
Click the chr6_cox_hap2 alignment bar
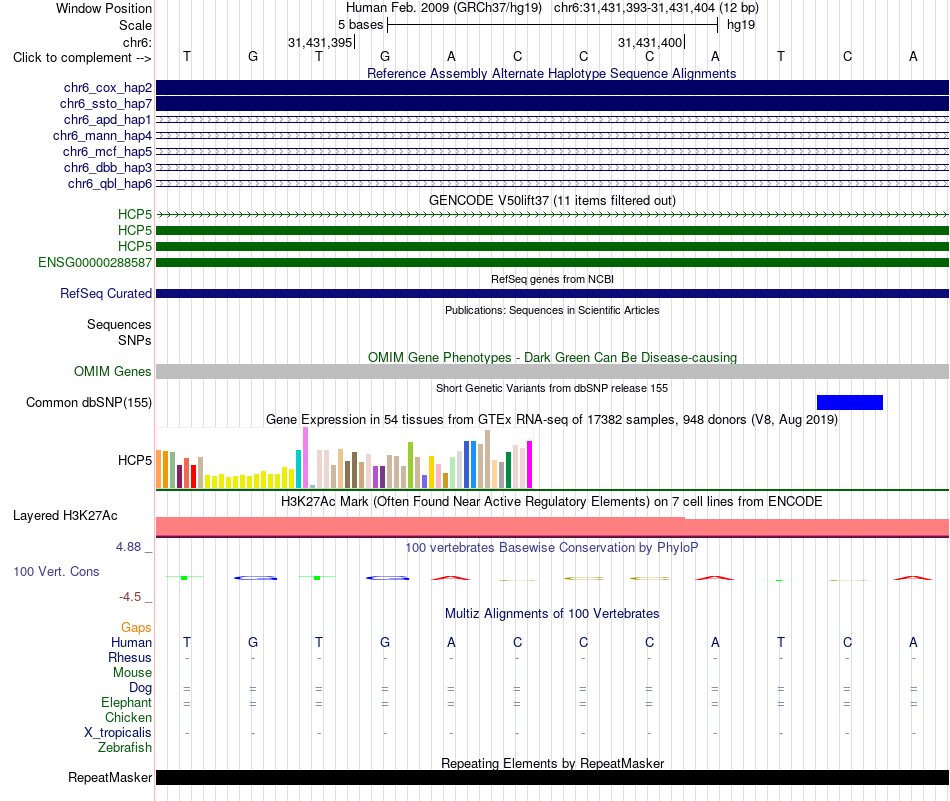[x=552, y=88]
